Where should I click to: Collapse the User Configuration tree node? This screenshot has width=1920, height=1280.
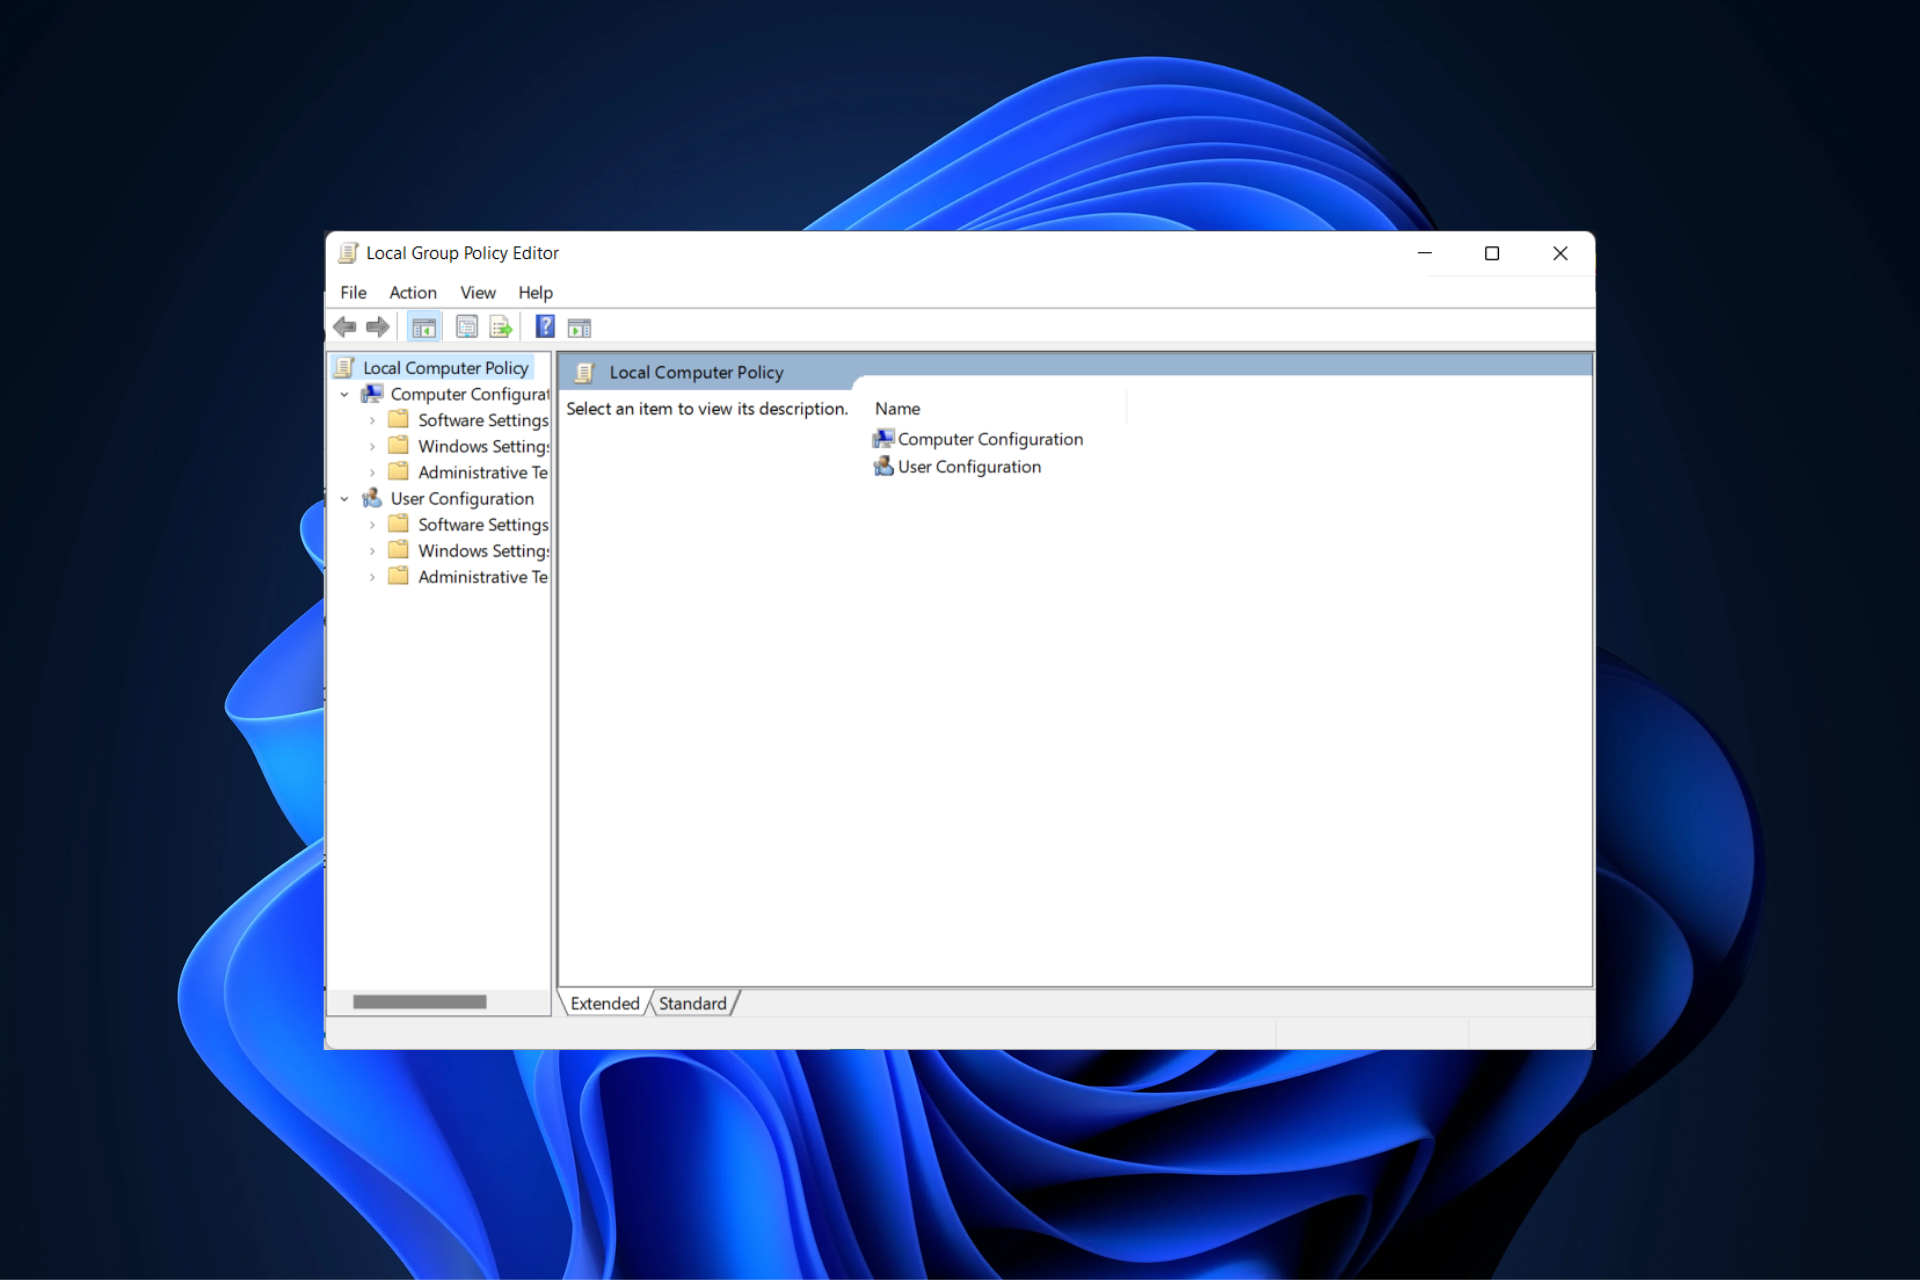click(345, 499)
